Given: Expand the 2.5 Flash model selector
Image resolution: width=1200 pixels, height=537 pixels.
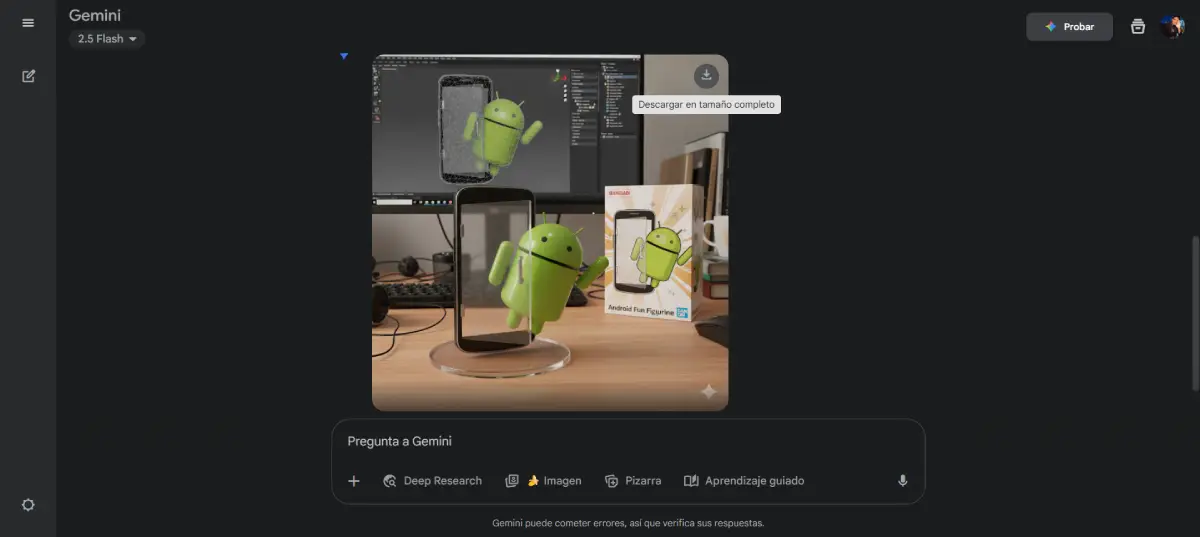Looking at the screenshot, I should [107, 39].
